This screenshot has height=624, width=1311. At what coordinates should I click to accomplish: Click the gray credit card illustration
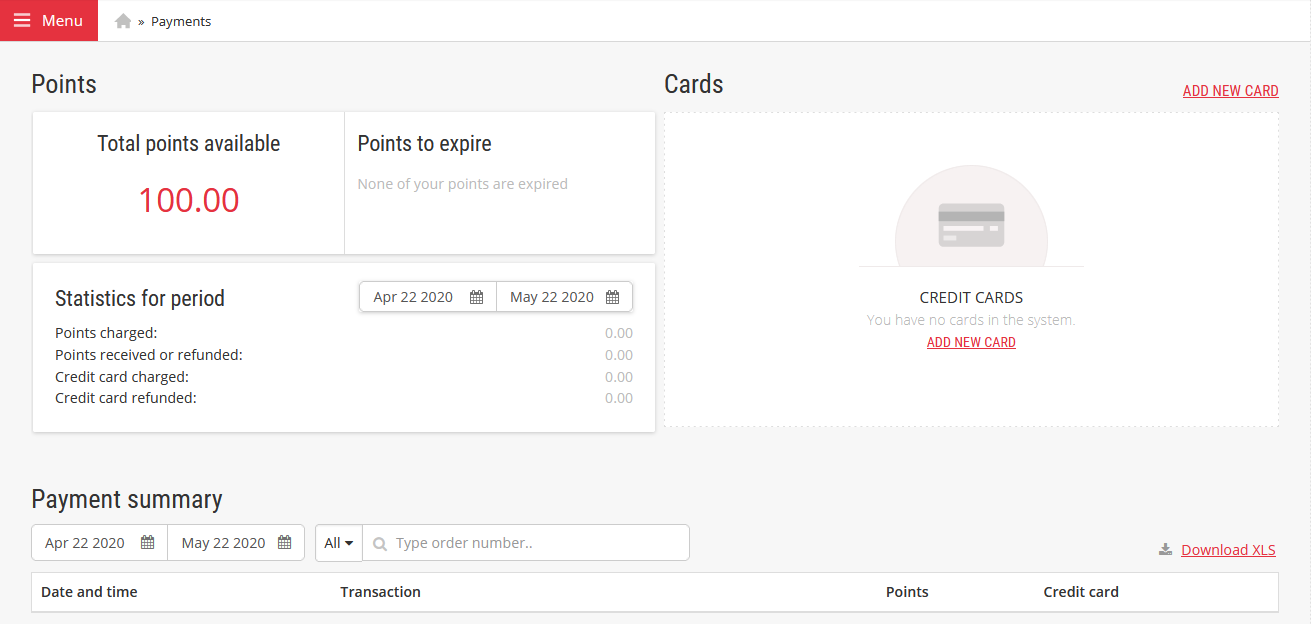(x=971, y=225)
